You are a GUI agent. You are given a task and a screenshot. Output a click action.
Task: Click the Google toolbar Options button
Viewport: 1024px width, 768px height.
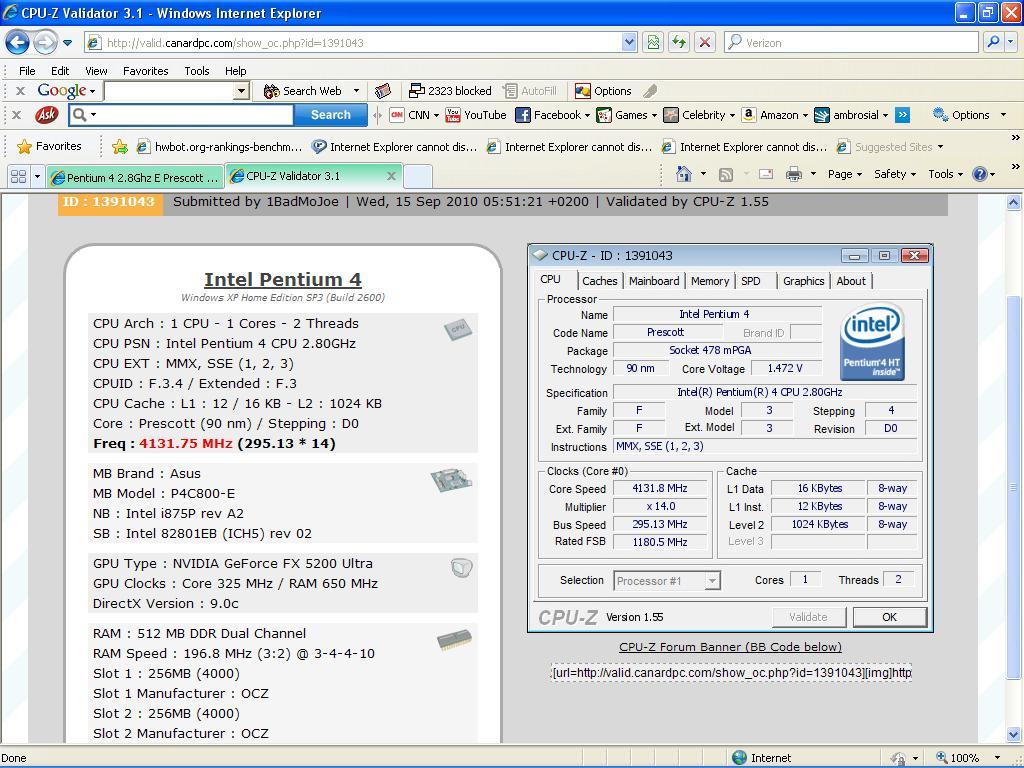click(603, 91)
